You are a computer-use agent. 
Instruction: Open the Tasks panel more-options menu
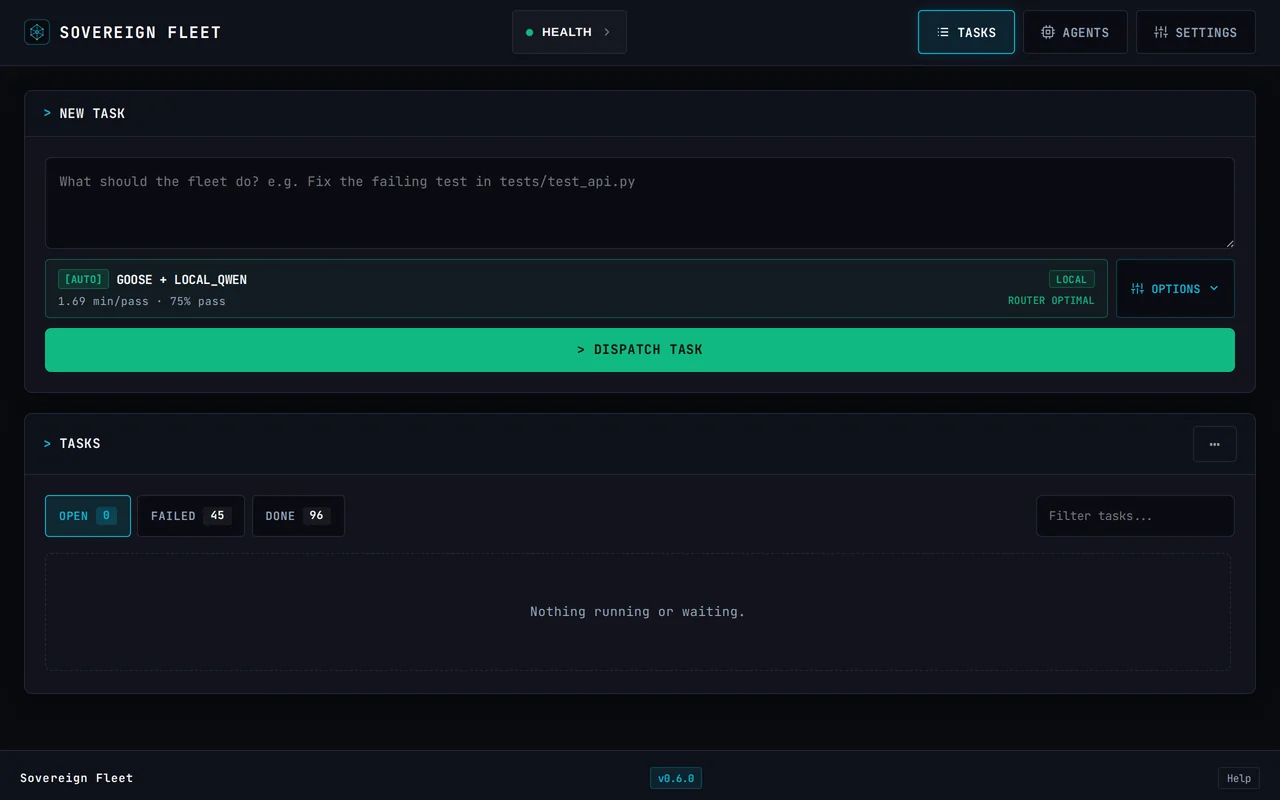1215,444
